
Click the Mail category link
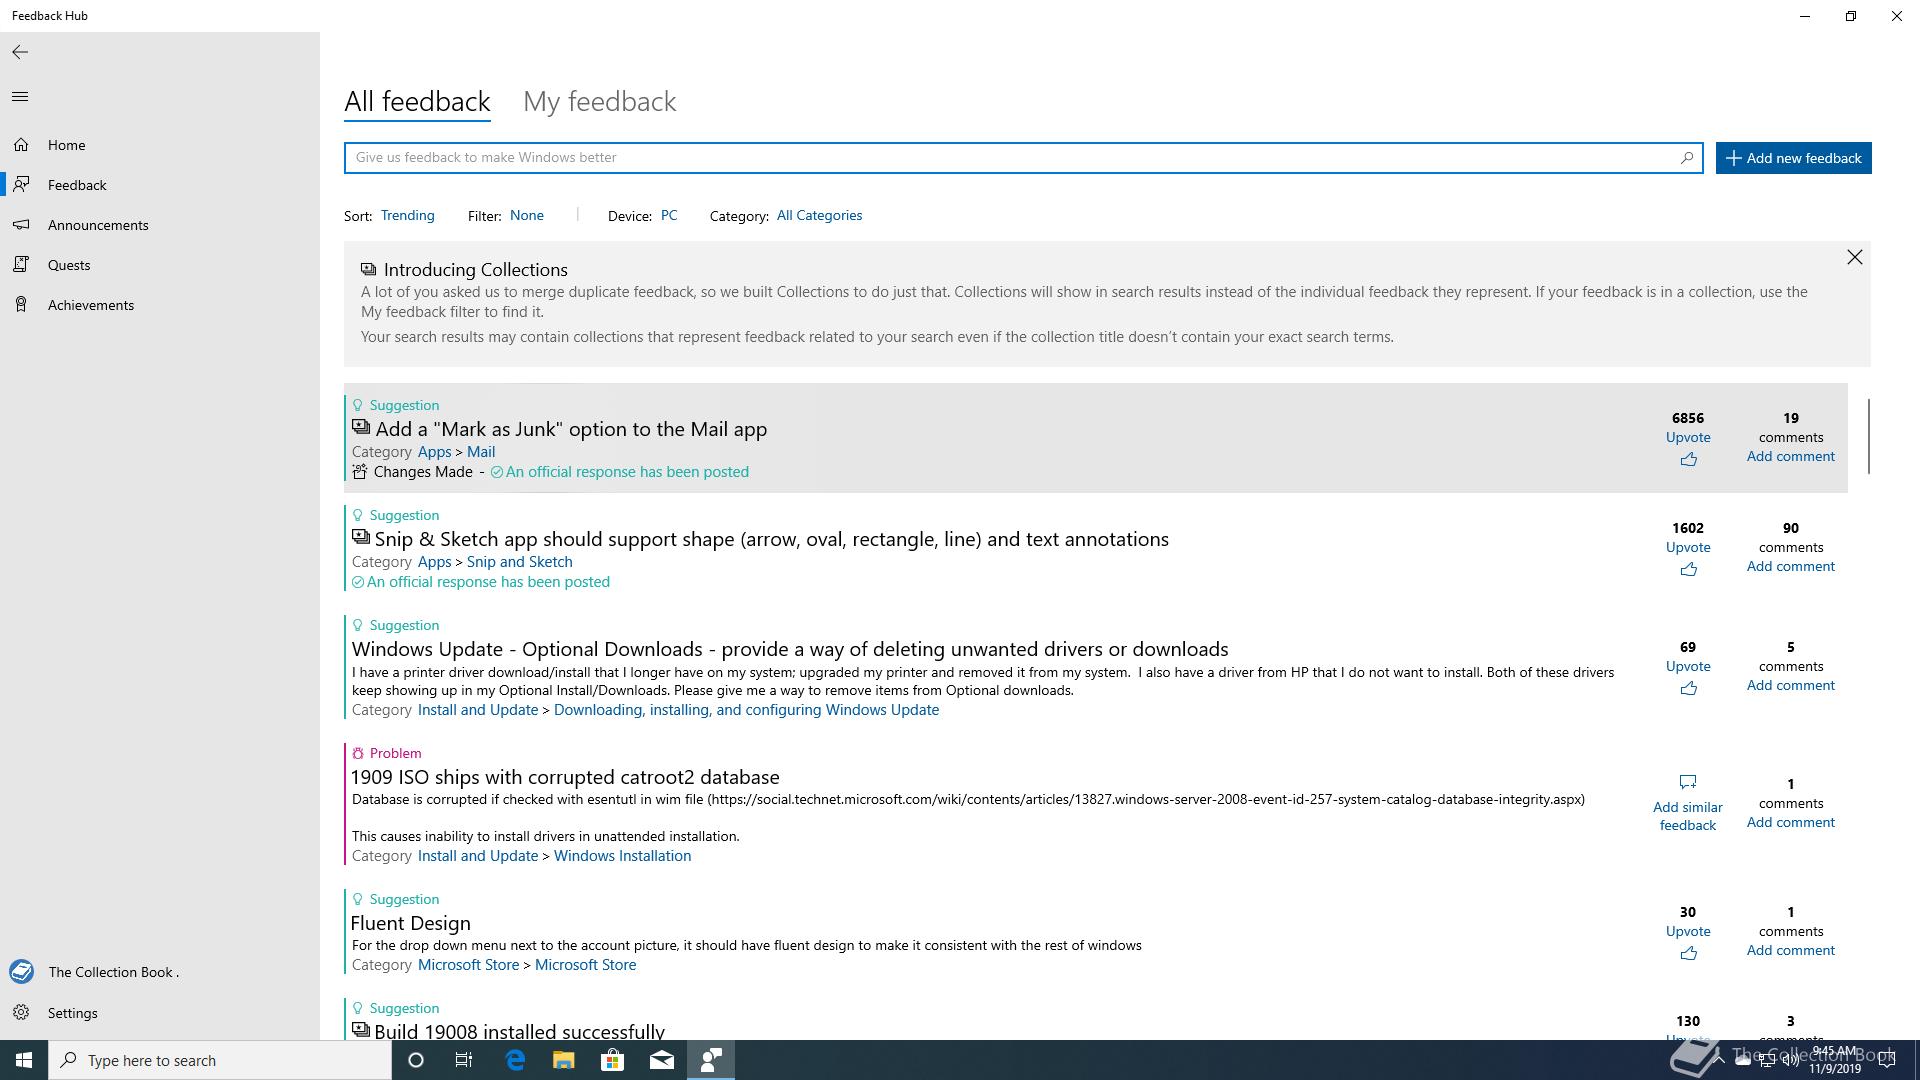click(x=481, y=452)
